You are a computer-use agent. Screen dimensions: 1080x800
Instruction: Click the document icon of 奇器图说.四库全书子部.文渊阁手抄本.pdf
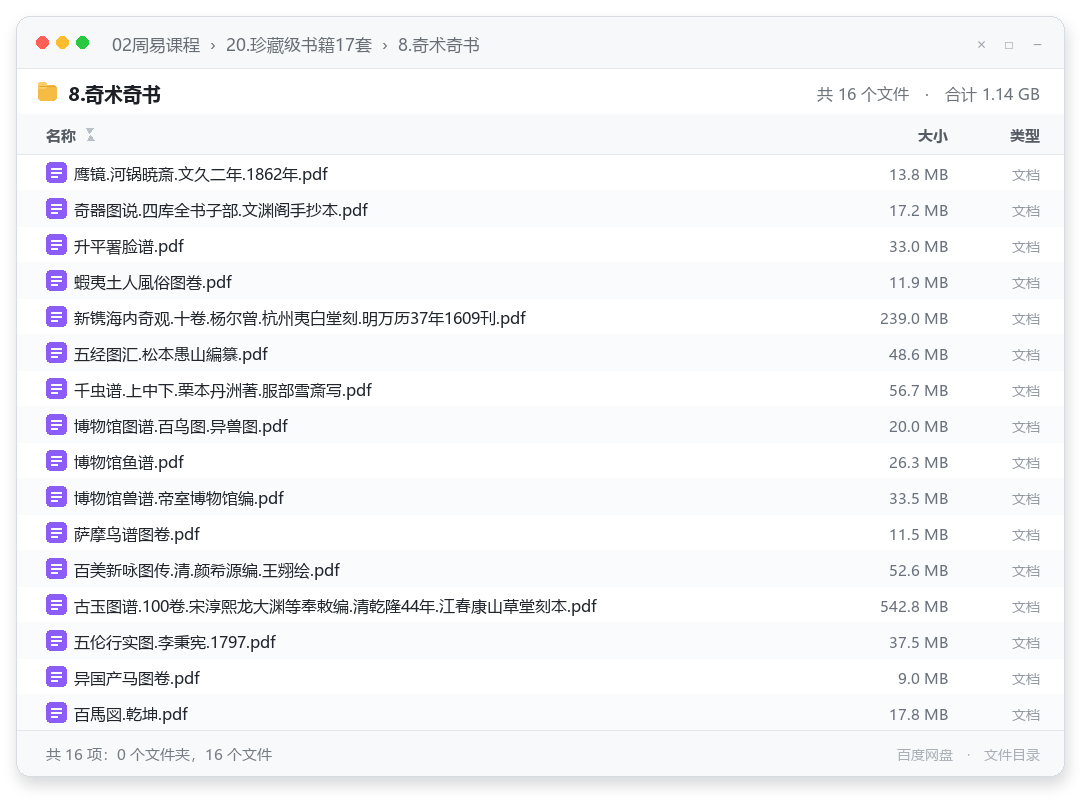(56, 209)
